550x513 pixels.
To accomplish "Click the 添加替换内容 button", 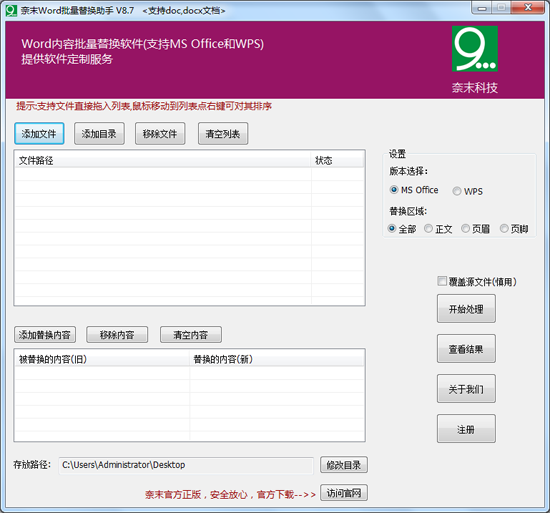I will pyautogui.click(x=45, y=335).
